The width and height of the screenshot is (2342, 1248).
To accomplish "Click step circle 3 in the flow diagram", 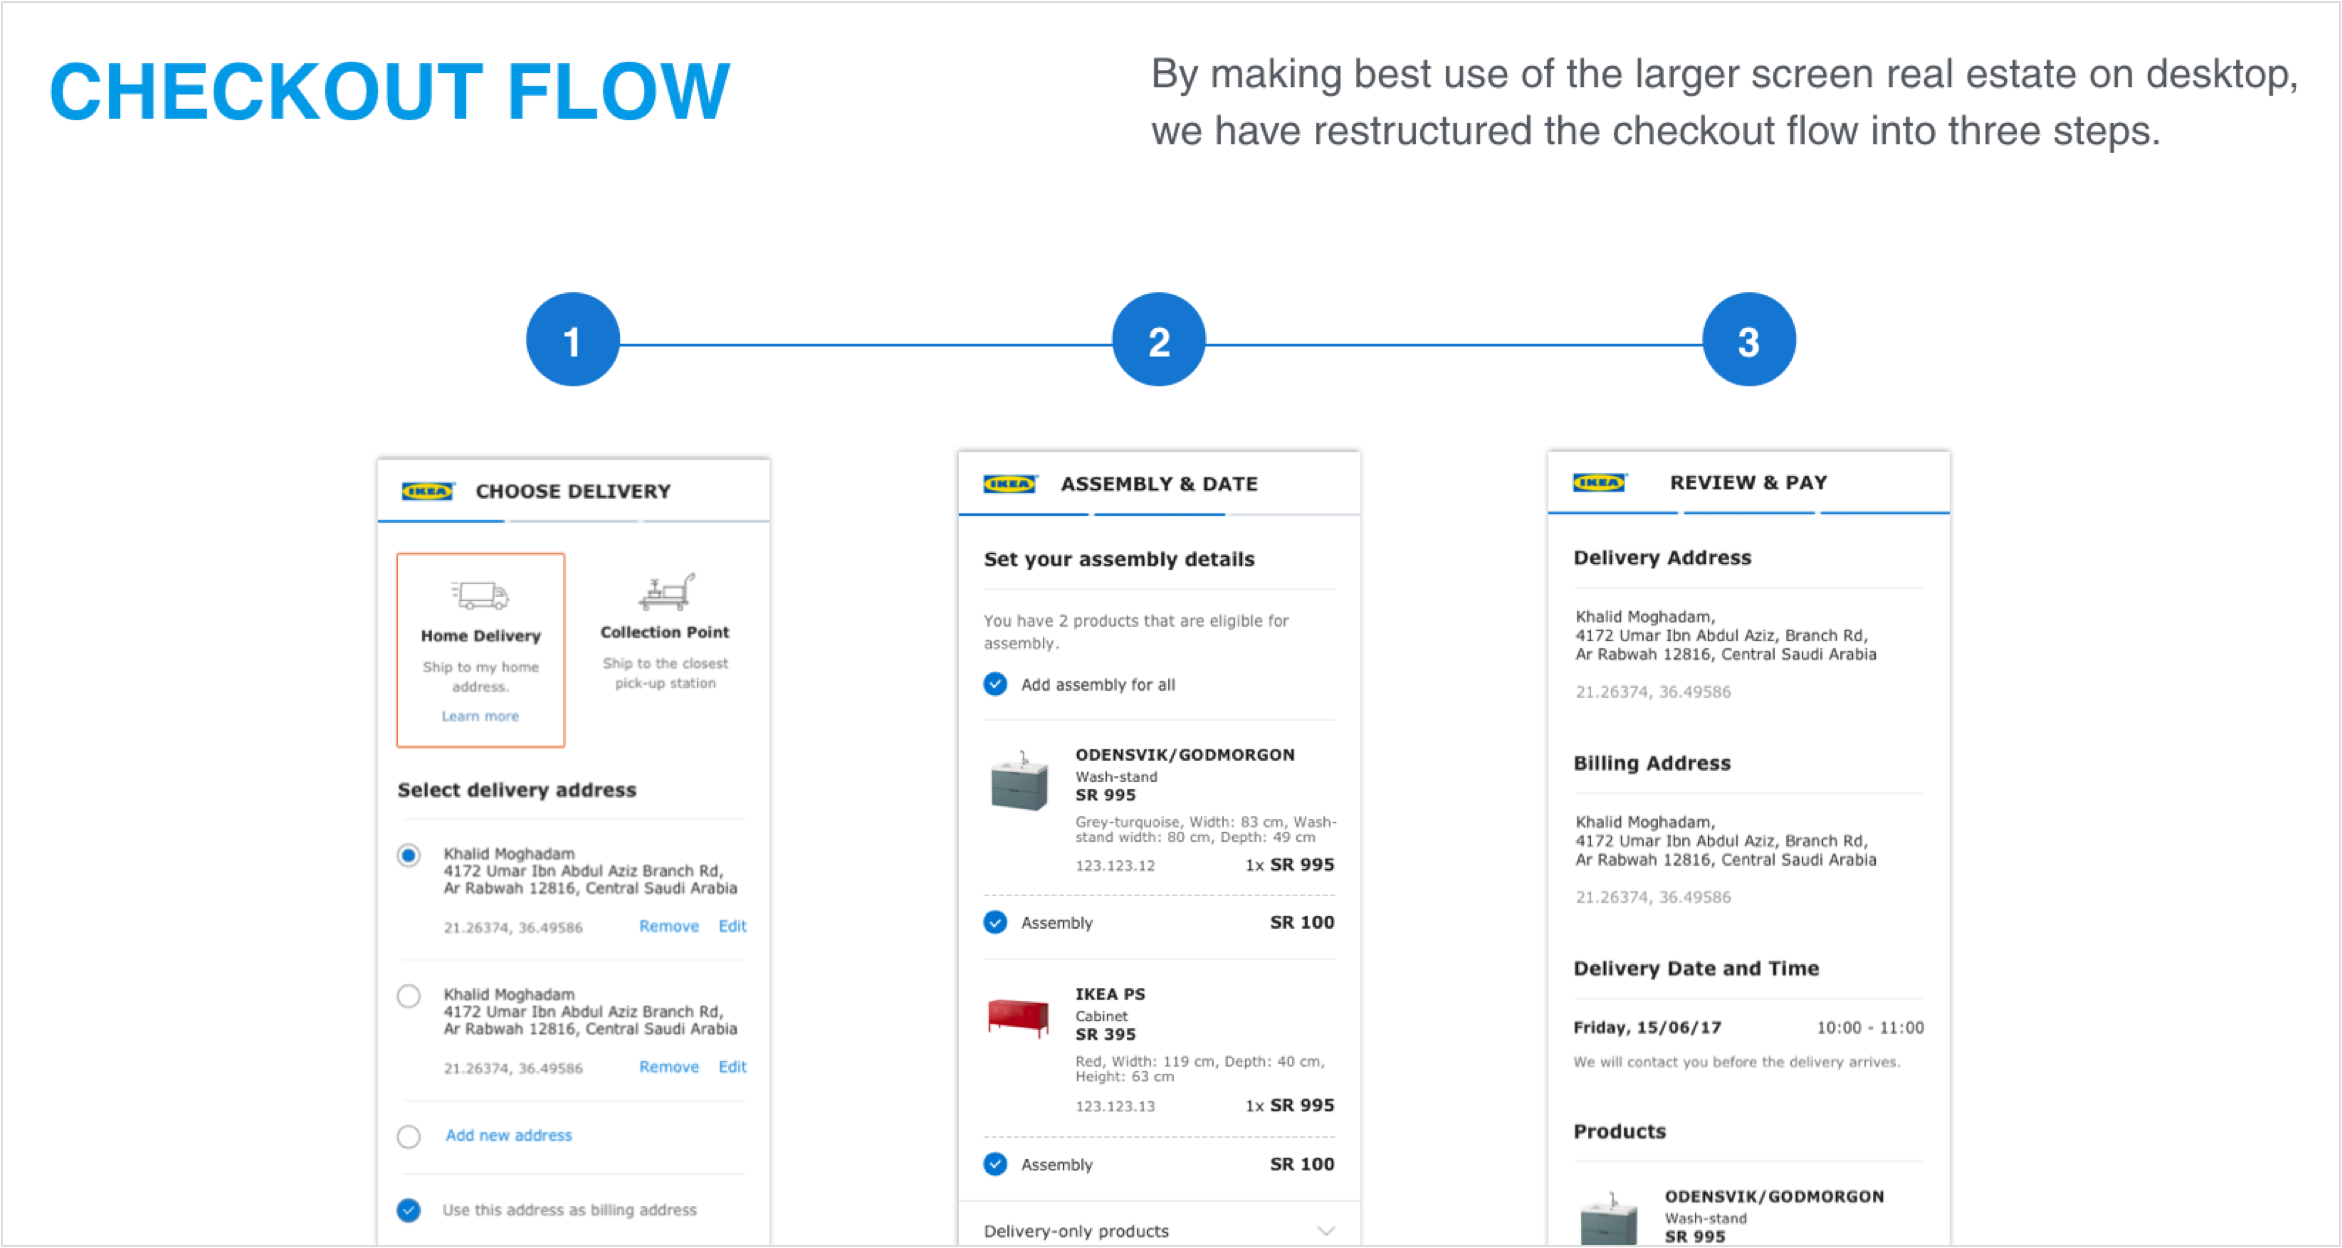I will coord(1747,340).
